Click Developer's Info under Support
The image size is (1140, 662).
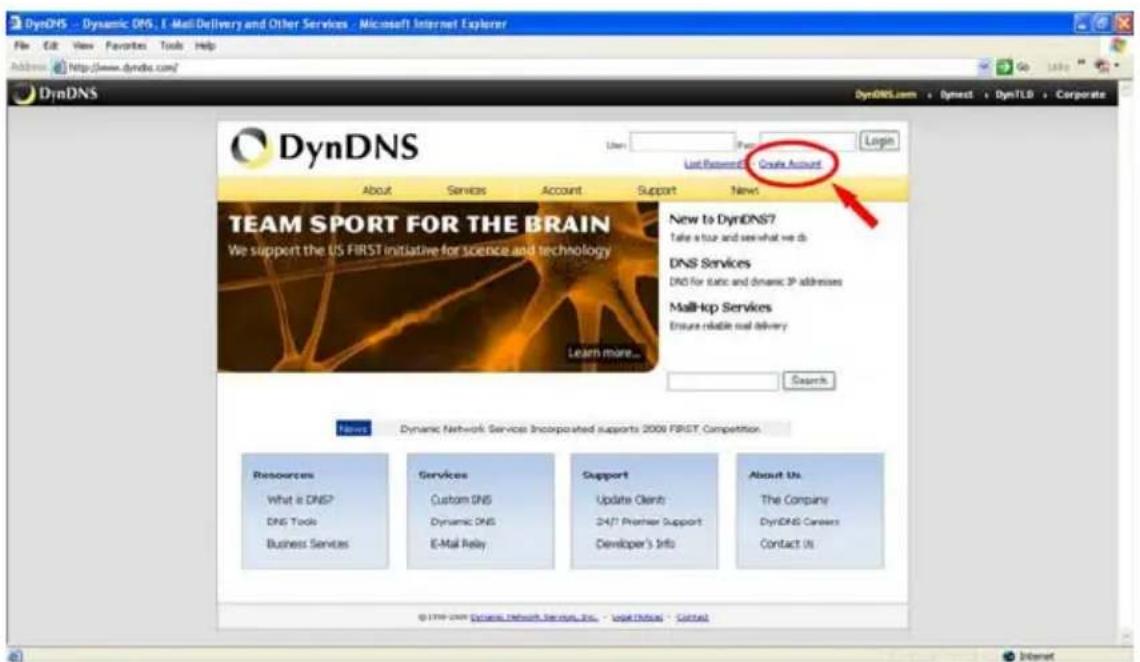coord(635,544)
